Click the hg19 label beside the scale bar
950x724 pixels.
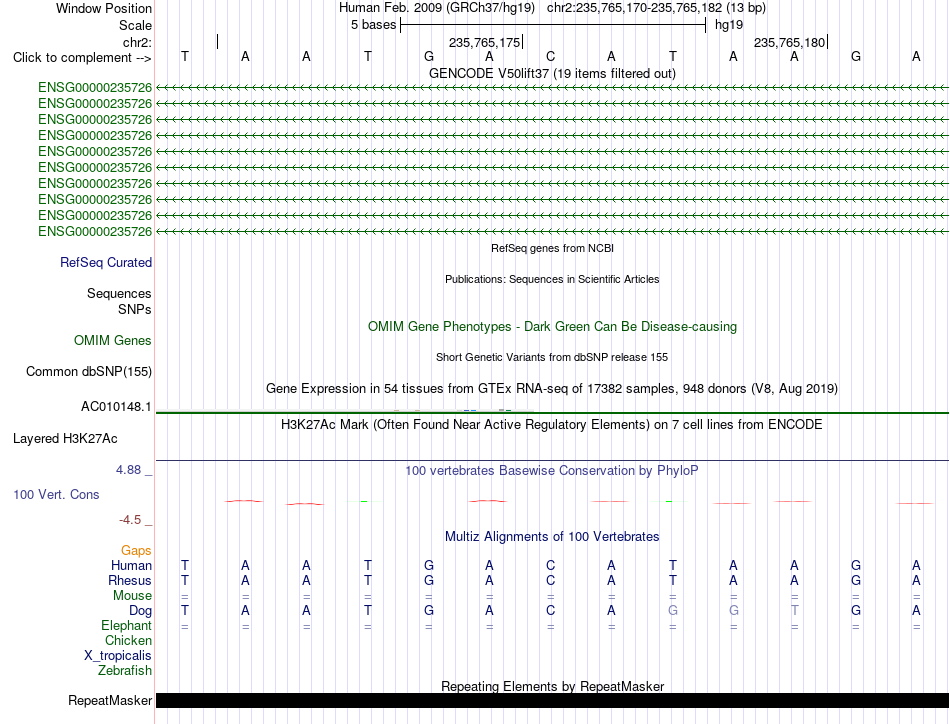729,25
